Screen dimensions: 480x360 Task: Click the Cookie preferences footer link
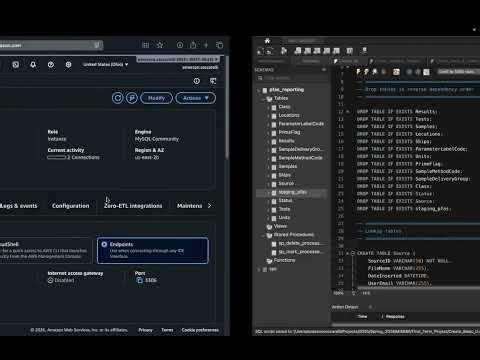(x=200, y=330)
